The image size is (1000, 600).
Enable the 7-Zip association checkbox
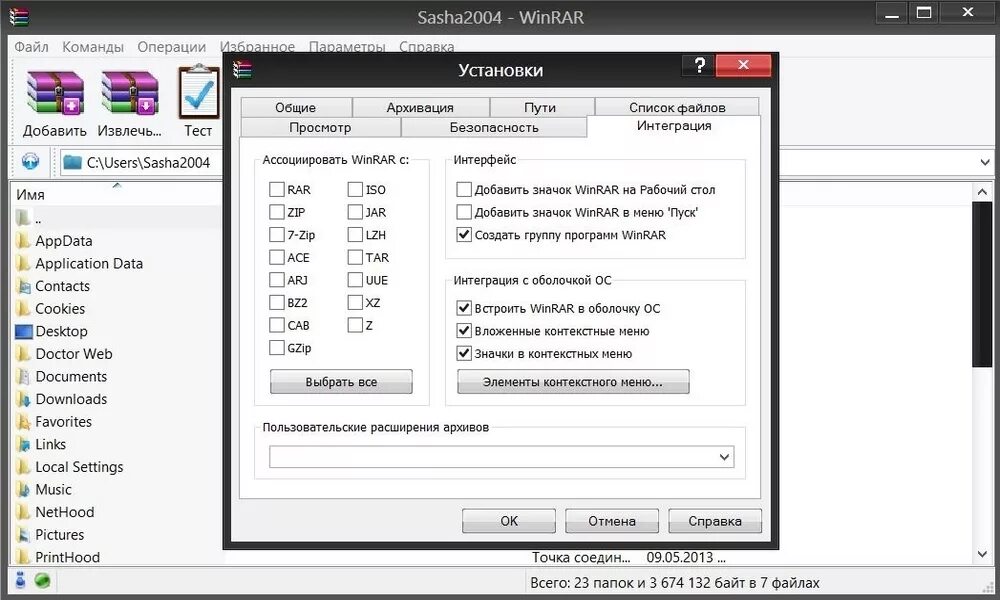point(277,235)
